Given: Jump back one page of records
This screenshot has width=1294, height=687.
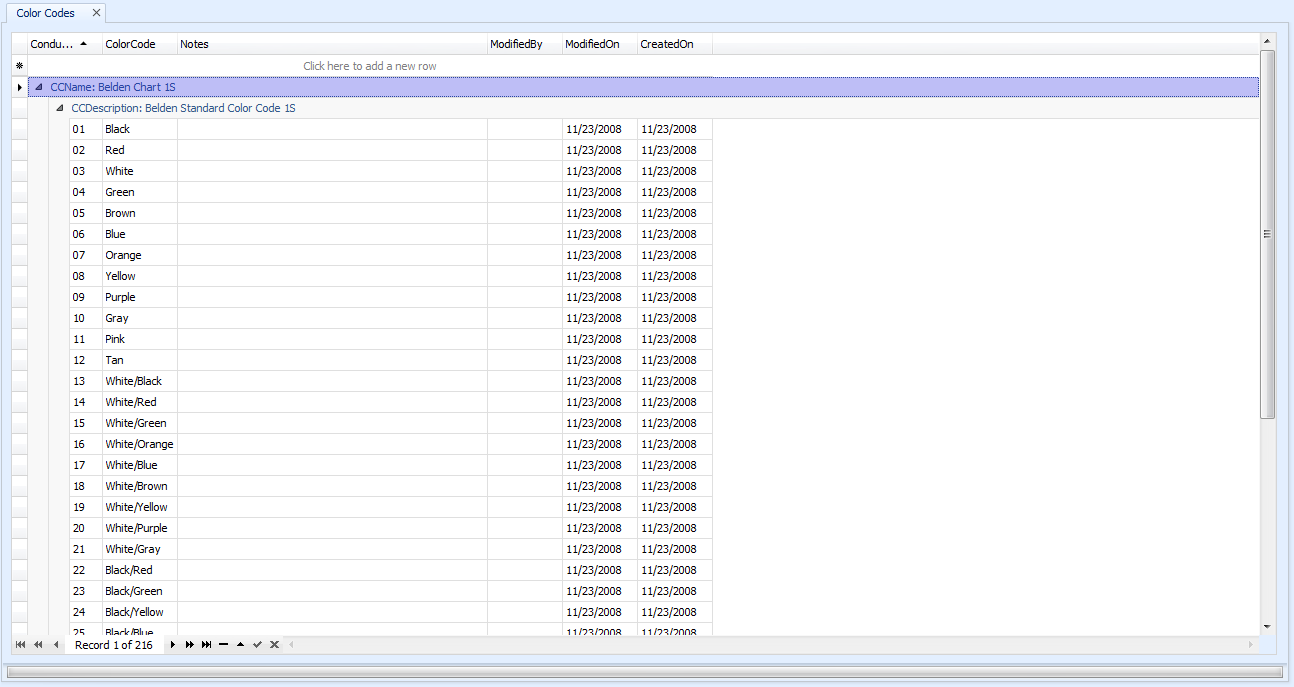Looking at the screenshot, I should point(38,645).
